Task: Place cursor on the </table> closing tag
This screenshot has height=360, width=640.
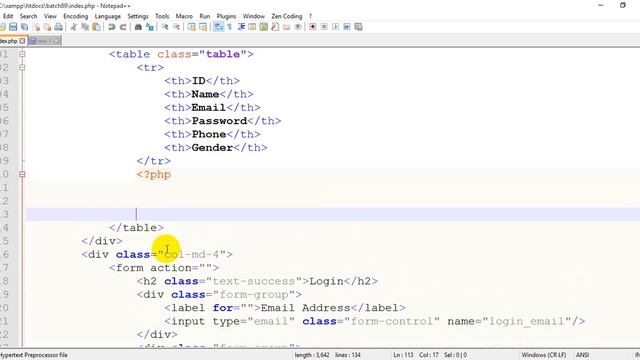Action: [x=136, y=228]
